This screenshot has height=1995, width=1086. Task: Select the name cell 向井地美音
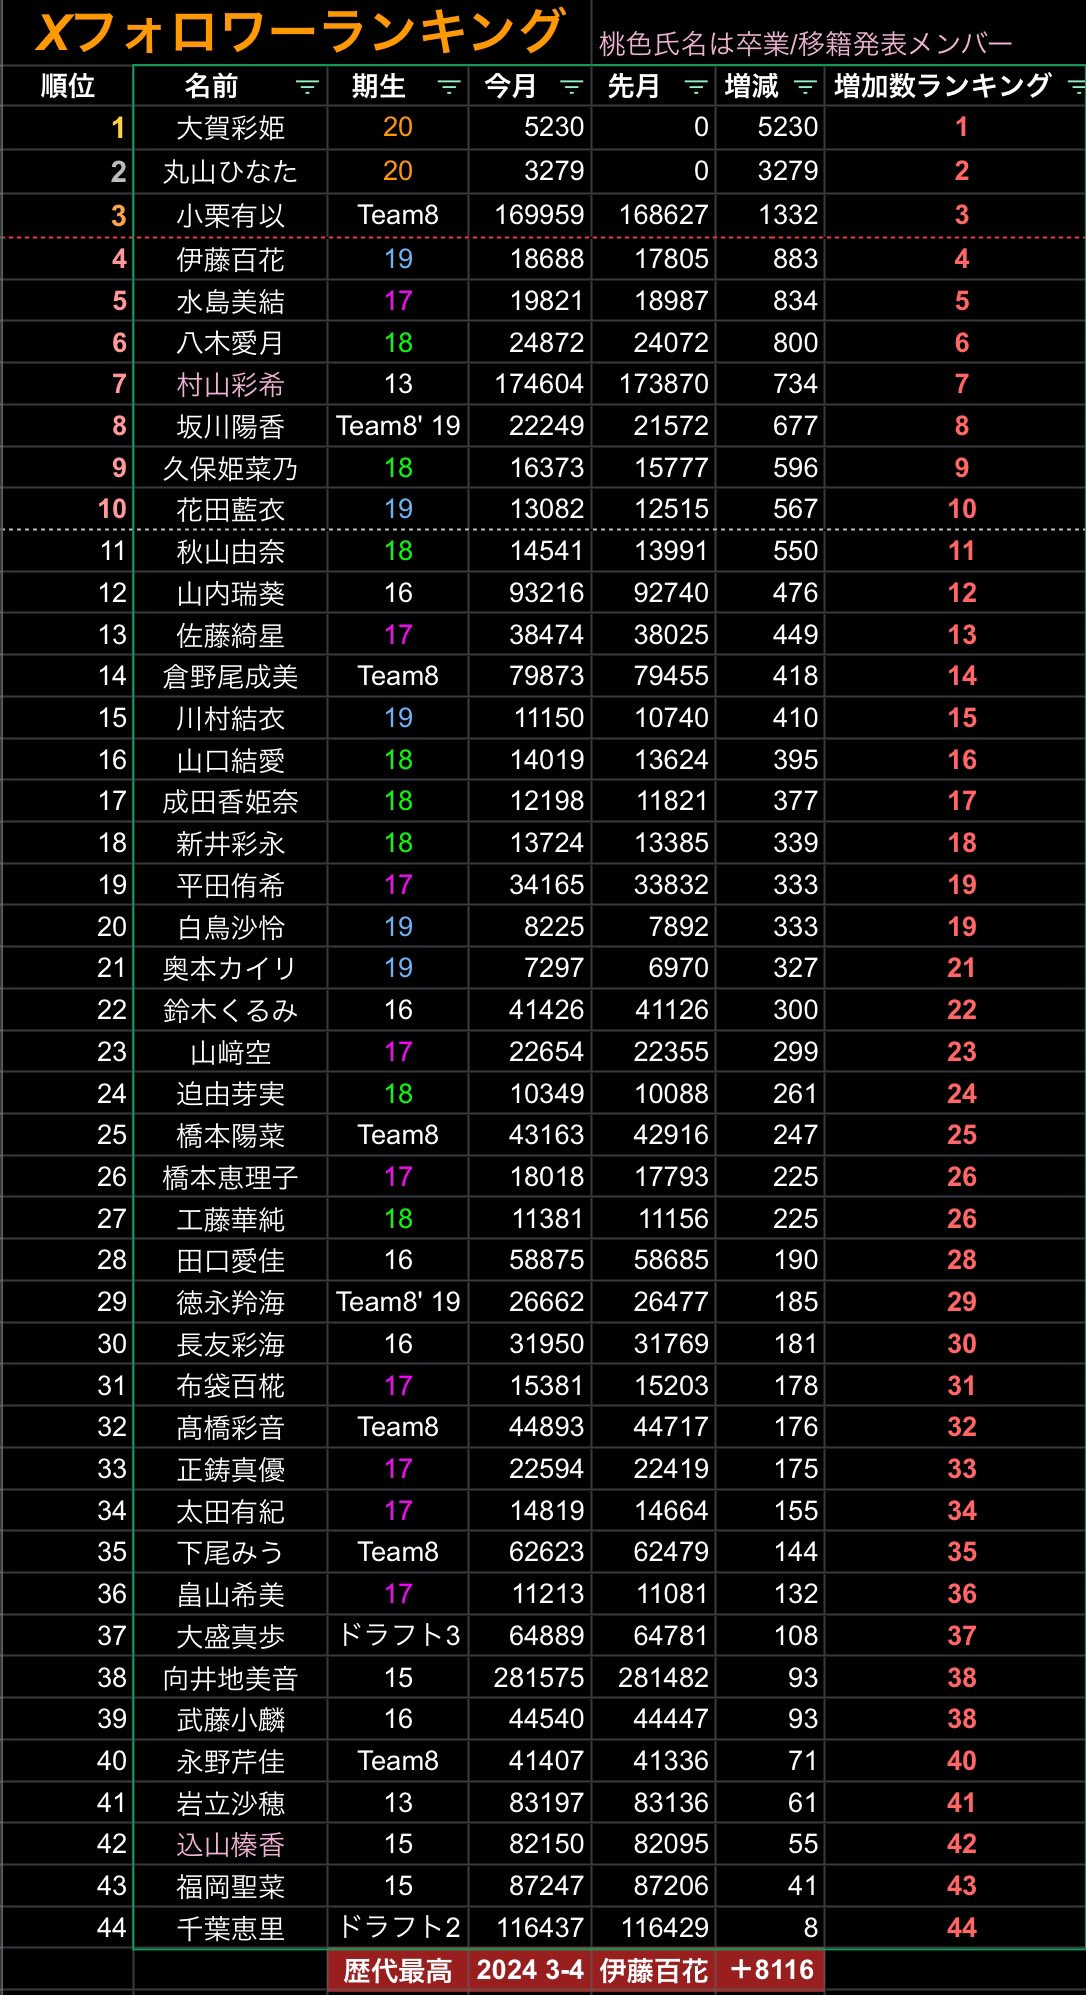tap(230, 1678)
